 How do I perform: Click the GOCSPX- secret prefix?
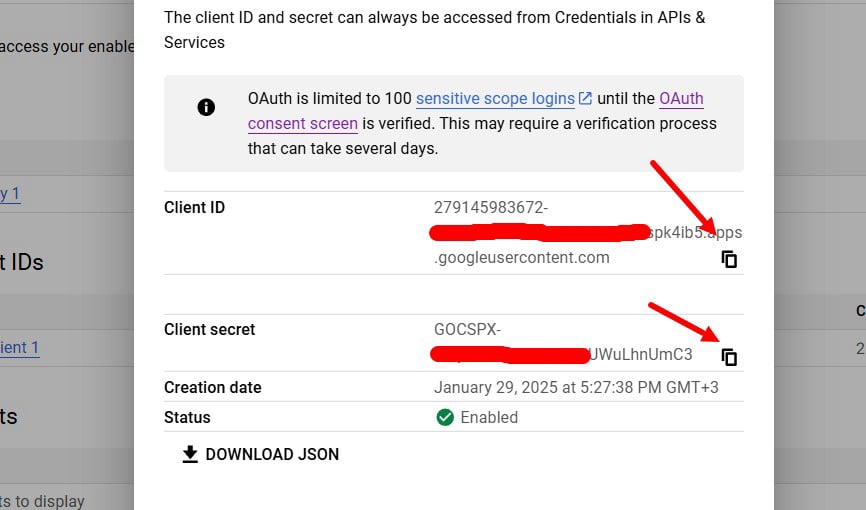click(467, 329)
